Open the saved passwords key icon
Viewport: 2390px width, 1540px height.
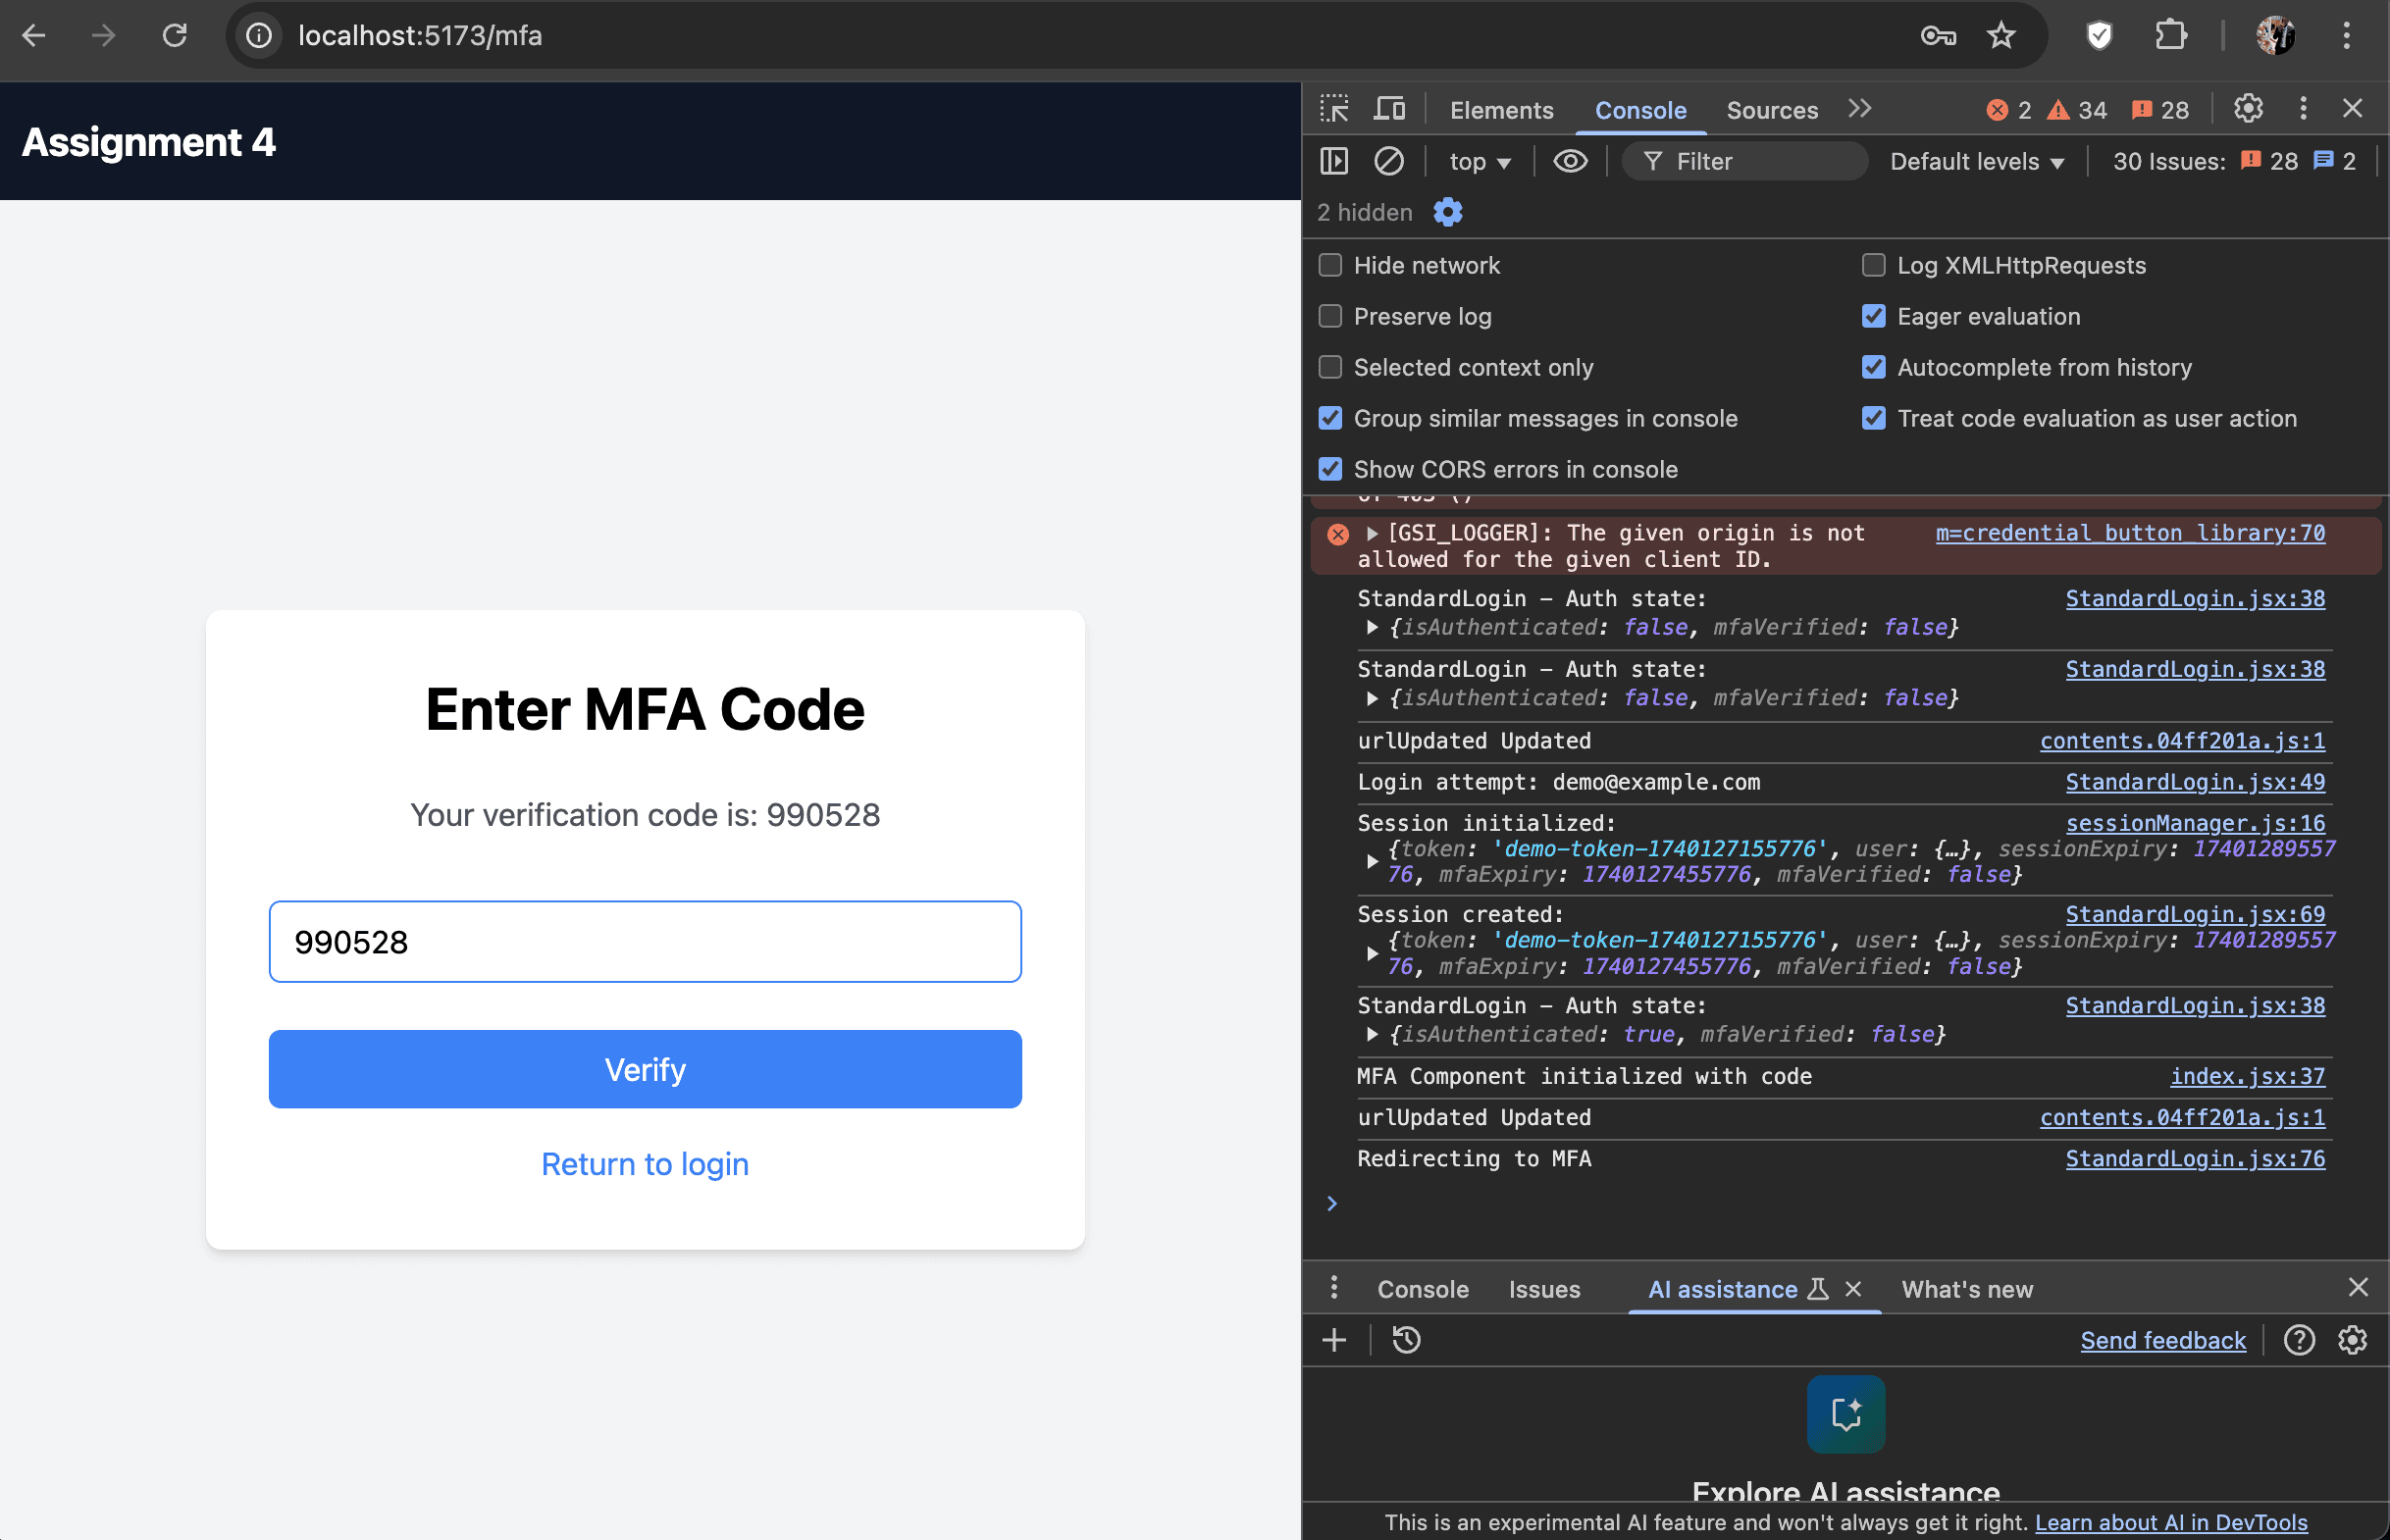coord(1938,36)
